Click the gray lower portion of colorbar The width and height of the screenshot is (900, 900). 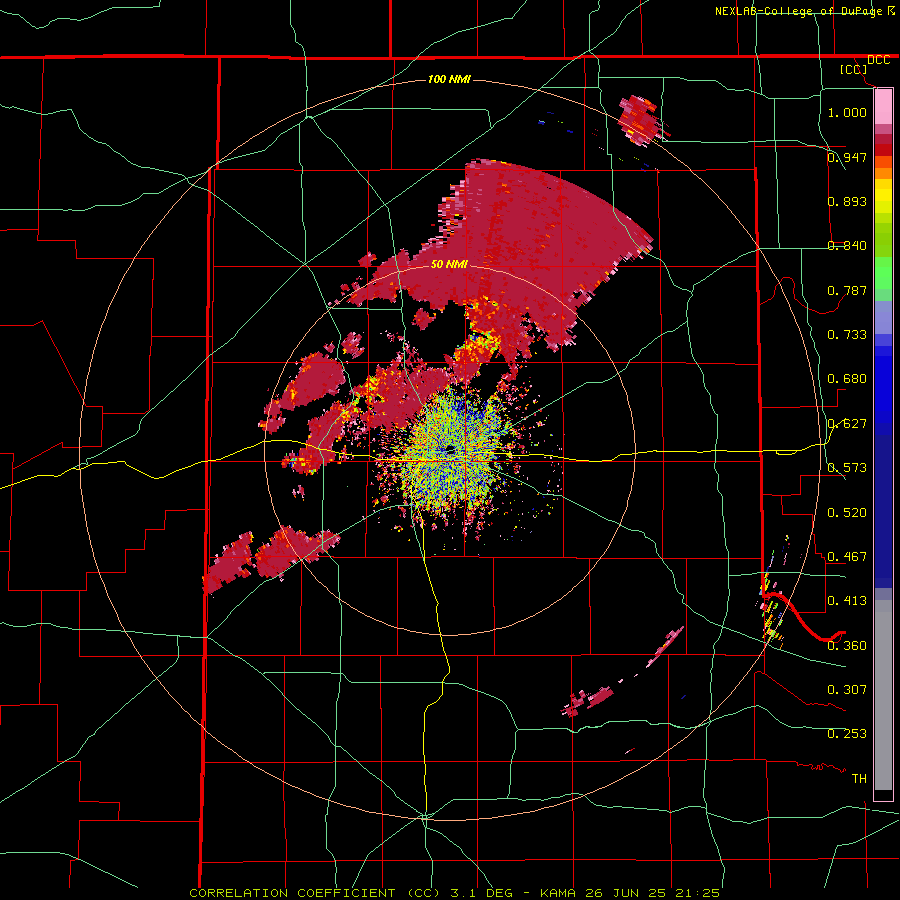tap(883, 695)
